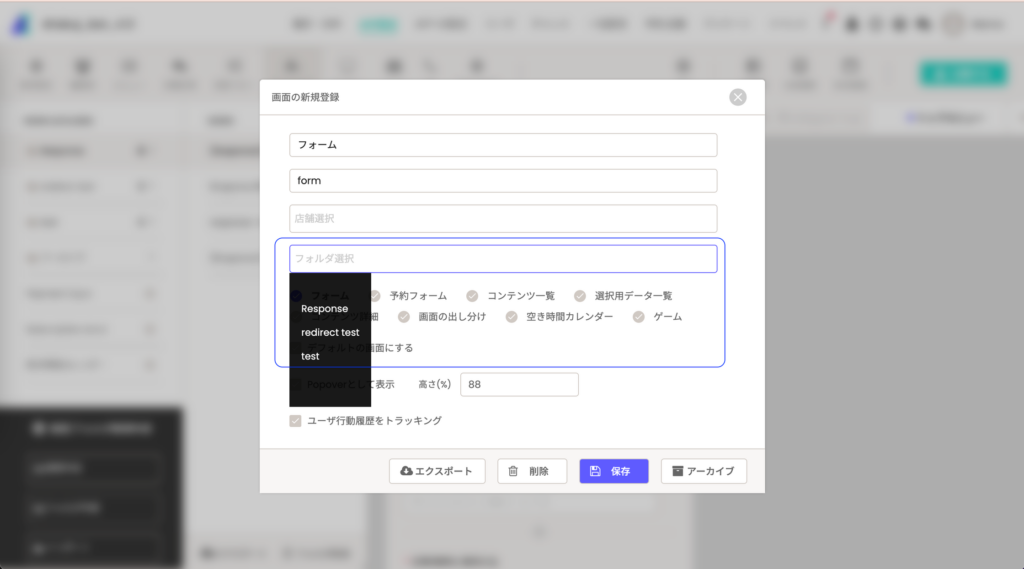Click the 高さ(%) field showing 88
Viewport: 1024px width, 569px height.
coord(519,385)
